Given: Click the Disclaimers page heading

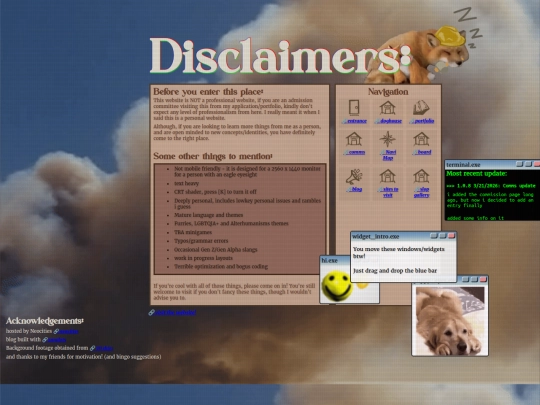Looking at the screenshot, I should point(280,56).
